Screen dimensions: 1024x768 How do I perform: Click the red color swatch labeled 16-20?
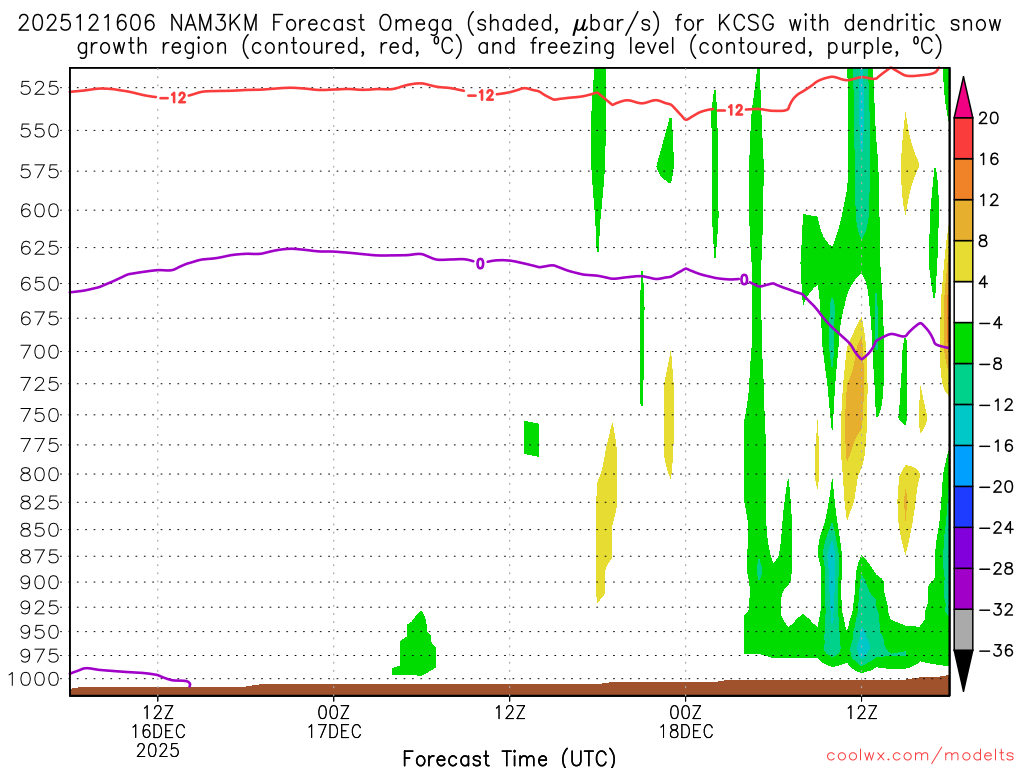[963, 138]
